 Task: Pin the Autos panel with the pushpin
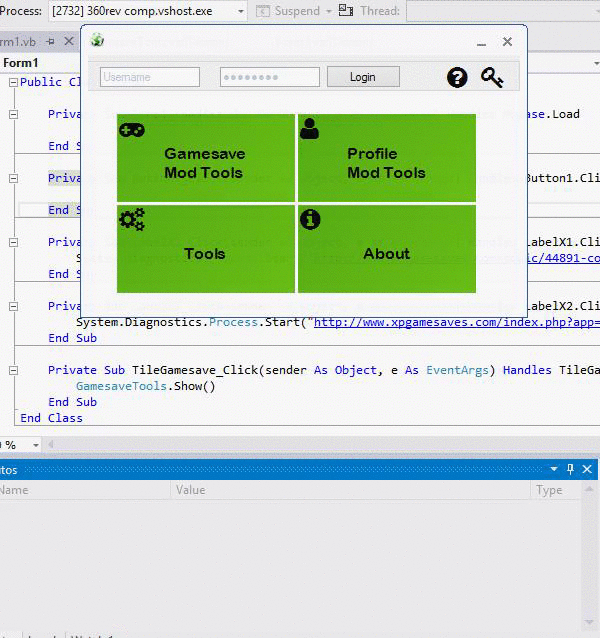click(571, 468)
